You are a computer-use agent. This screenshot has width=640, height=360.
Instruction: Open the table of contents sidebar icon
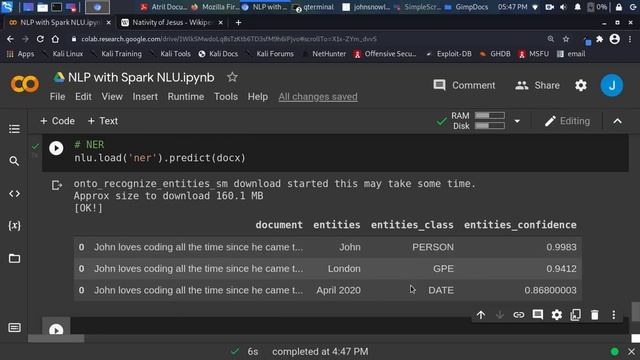14,129
